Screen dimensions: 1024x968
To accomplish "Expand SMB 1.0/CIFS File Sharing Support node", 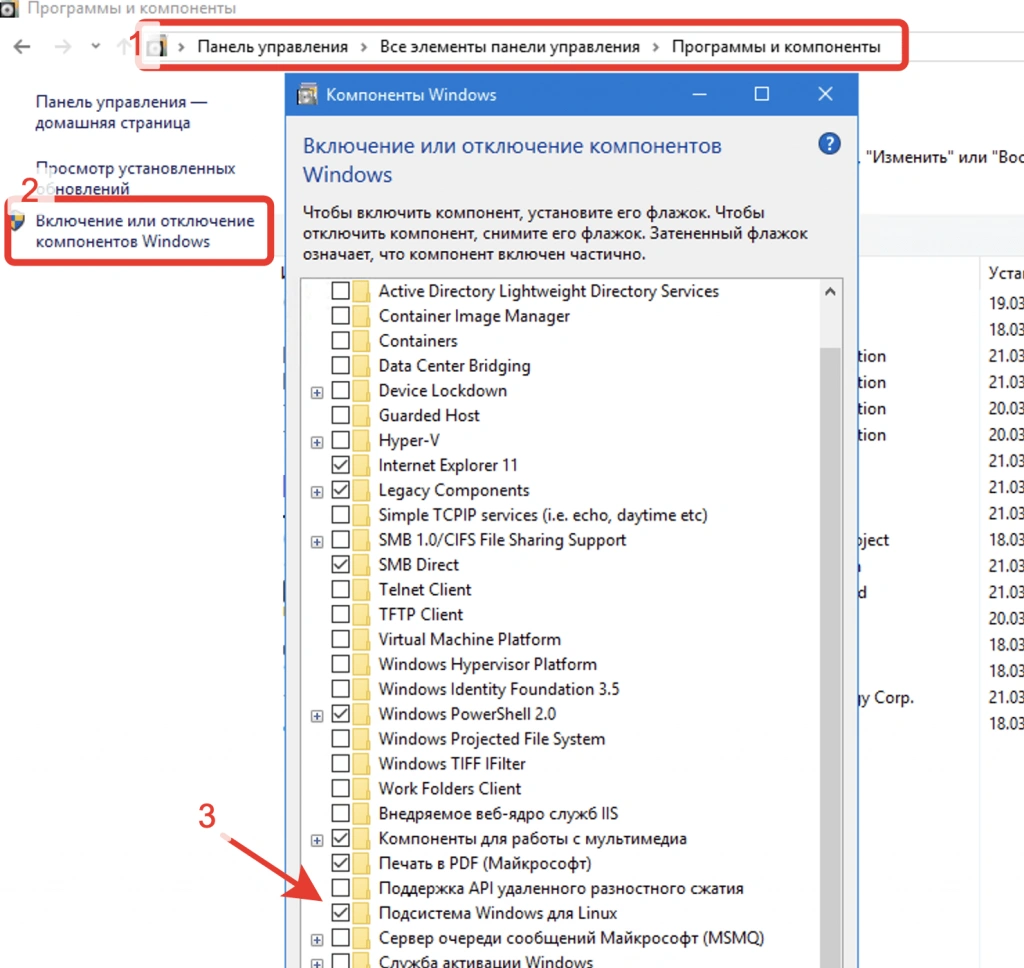I will [317, 542].
